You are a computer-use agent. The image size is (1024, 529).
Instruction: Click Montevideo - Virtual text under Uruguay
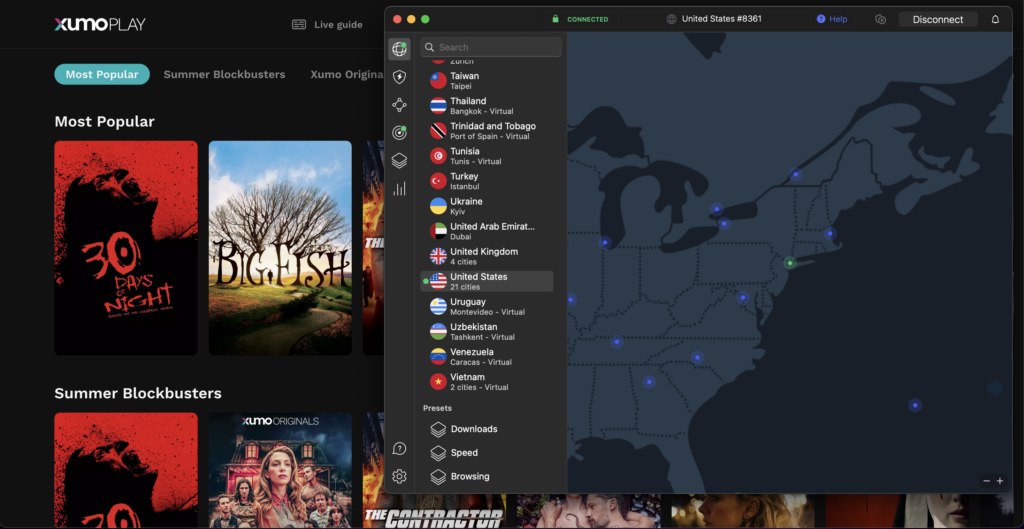pyautogui.click(x=487, y=312)
